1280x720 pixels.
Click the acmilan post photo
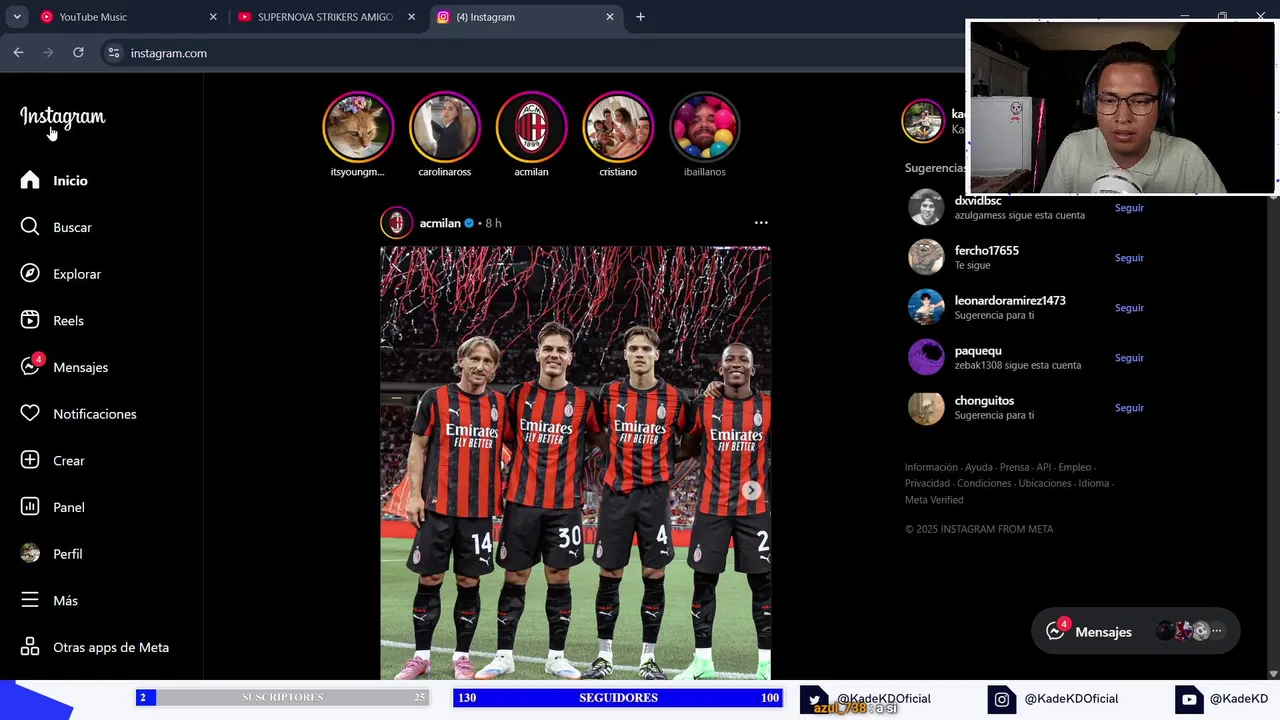point(575,463)
